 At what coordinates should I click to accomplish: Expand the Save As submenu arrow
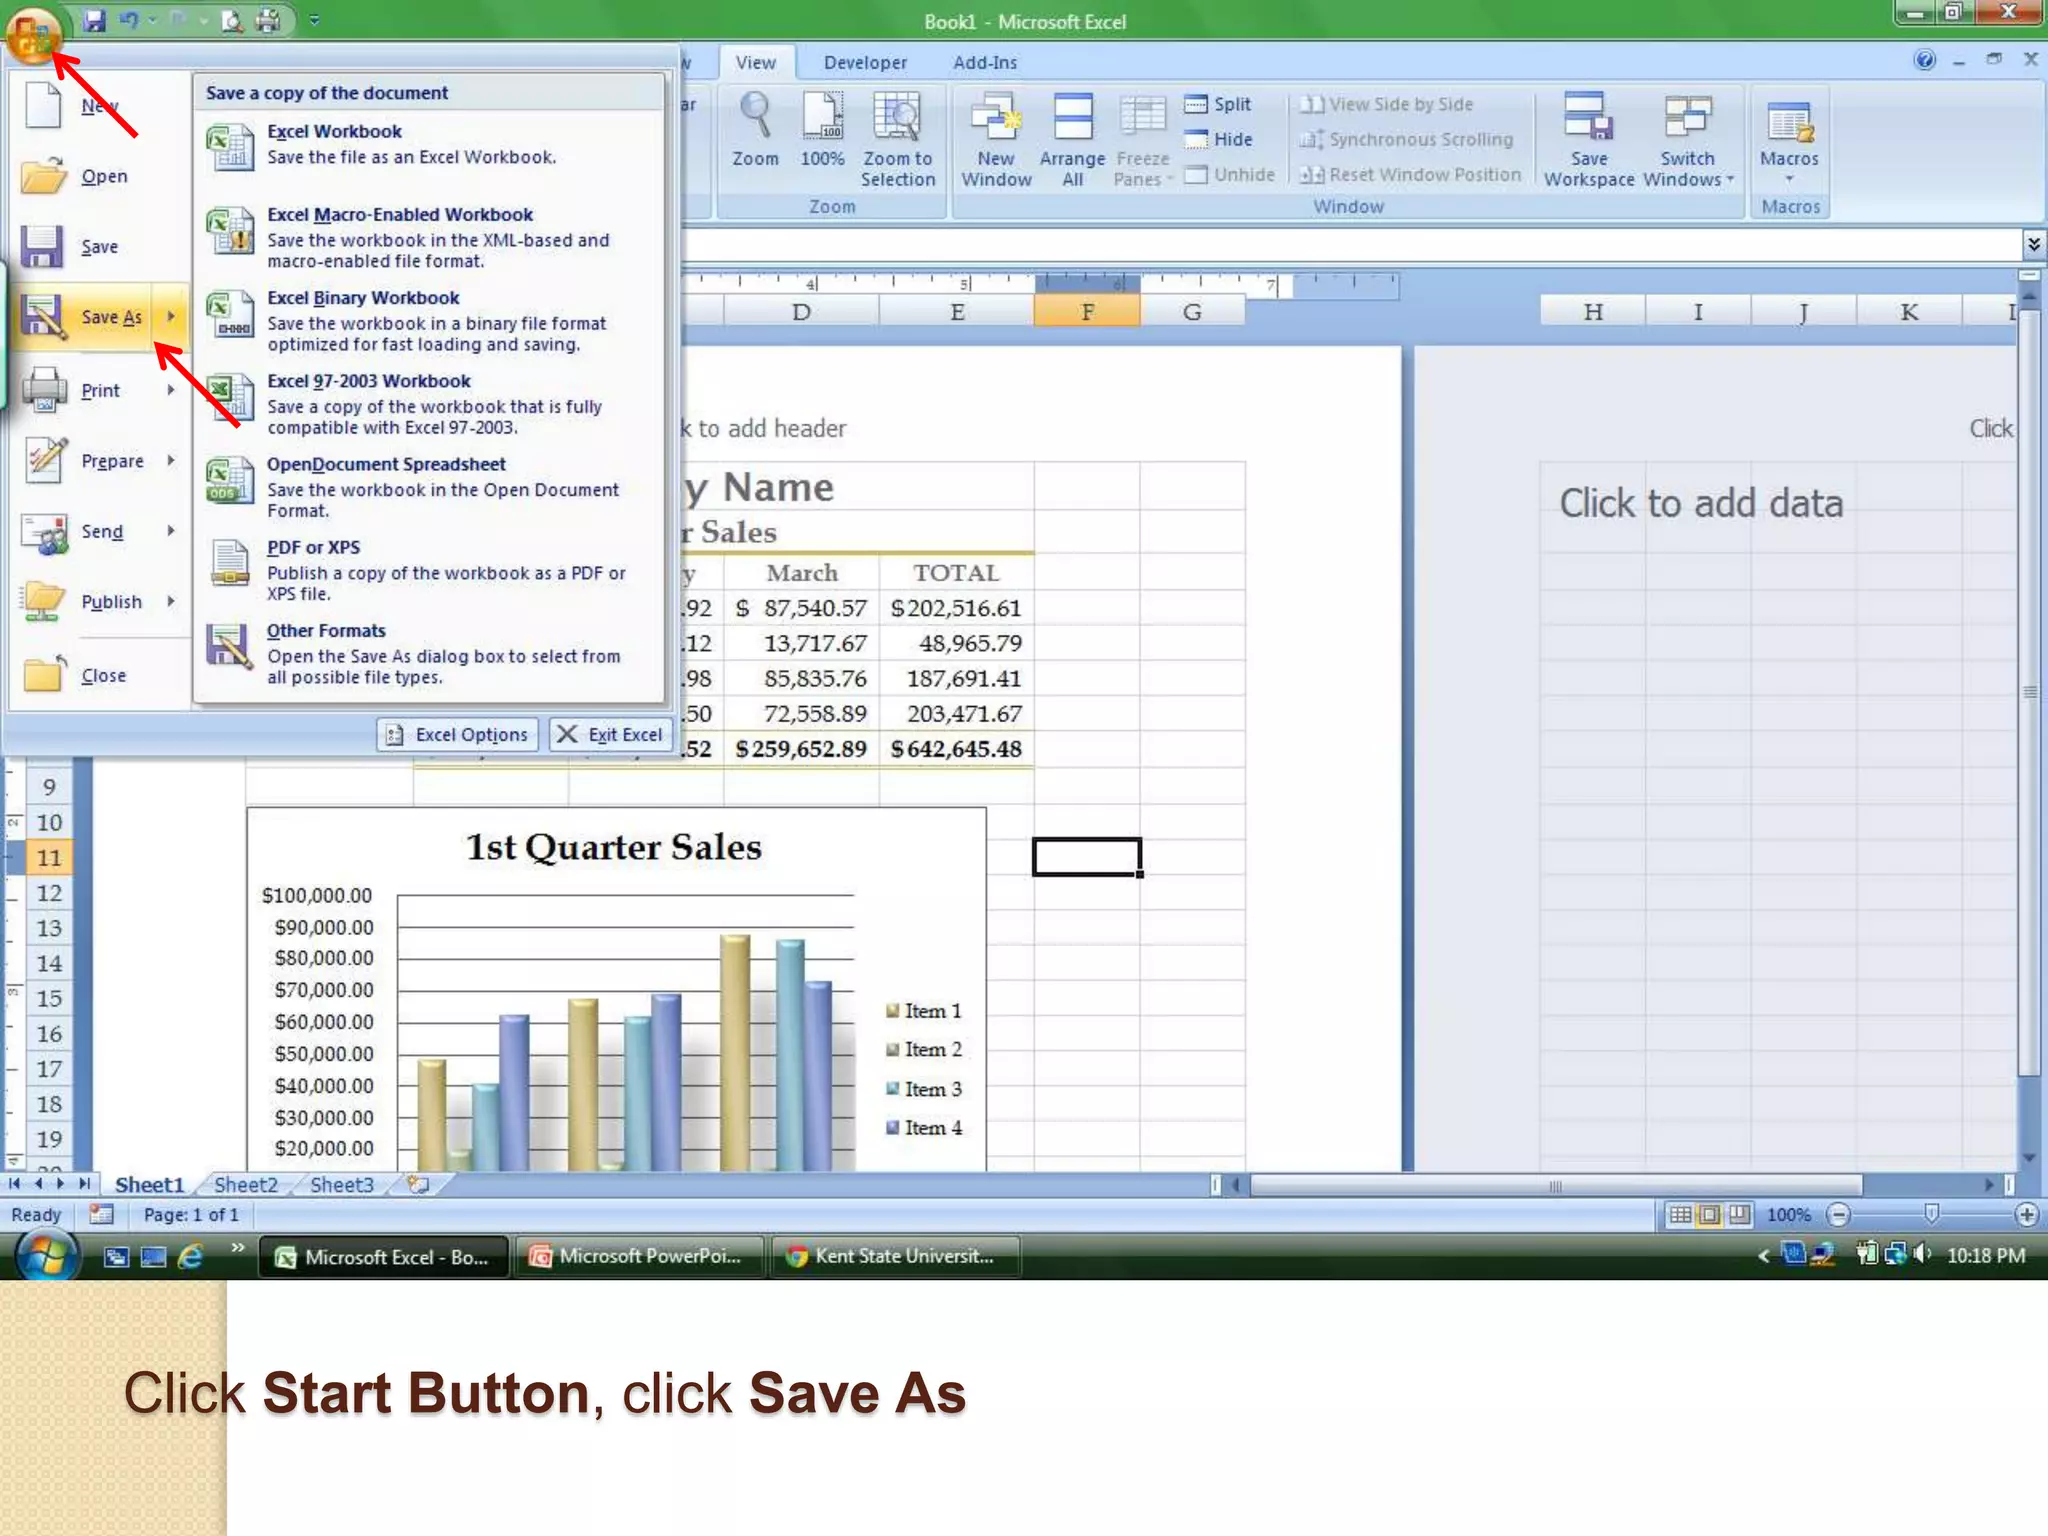pyautogui.click(x=171, y=317)
